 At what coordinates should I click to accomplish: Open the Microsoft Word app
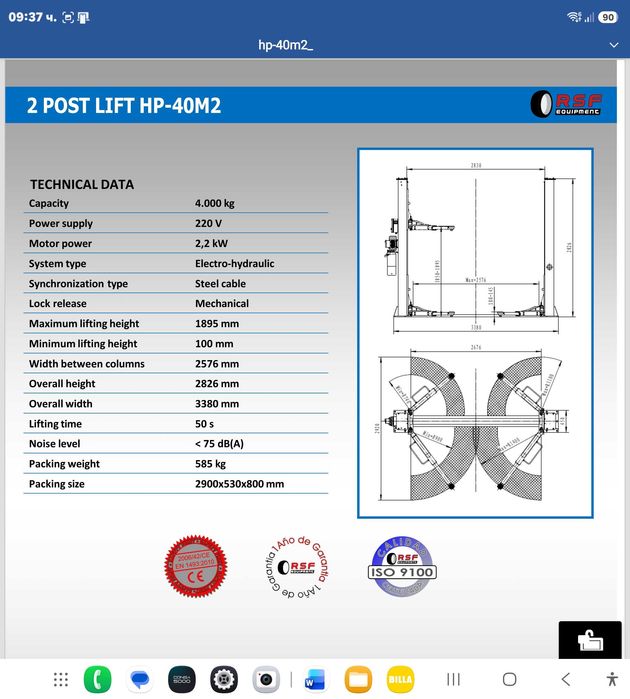click(x=315, y=679)
